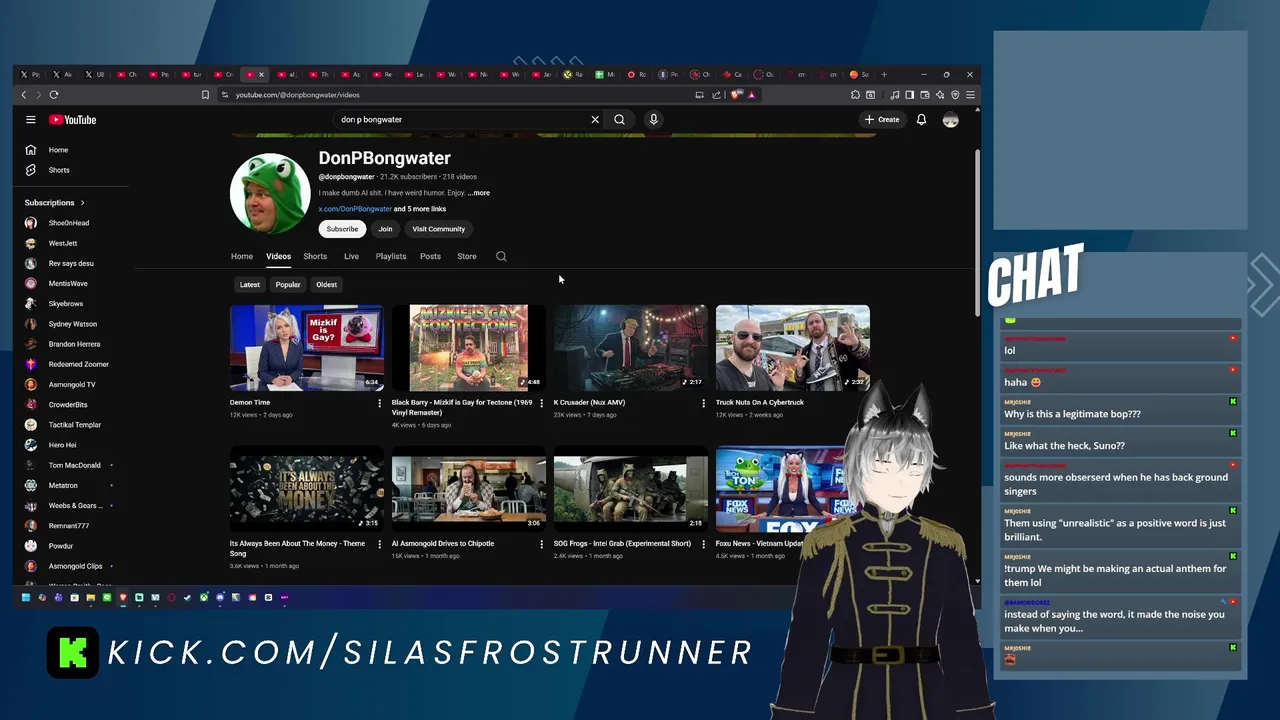This screenshot has width=1280, height=720.
Task: Bookmark this page using the bookmark icon
Action: (205, 95)
